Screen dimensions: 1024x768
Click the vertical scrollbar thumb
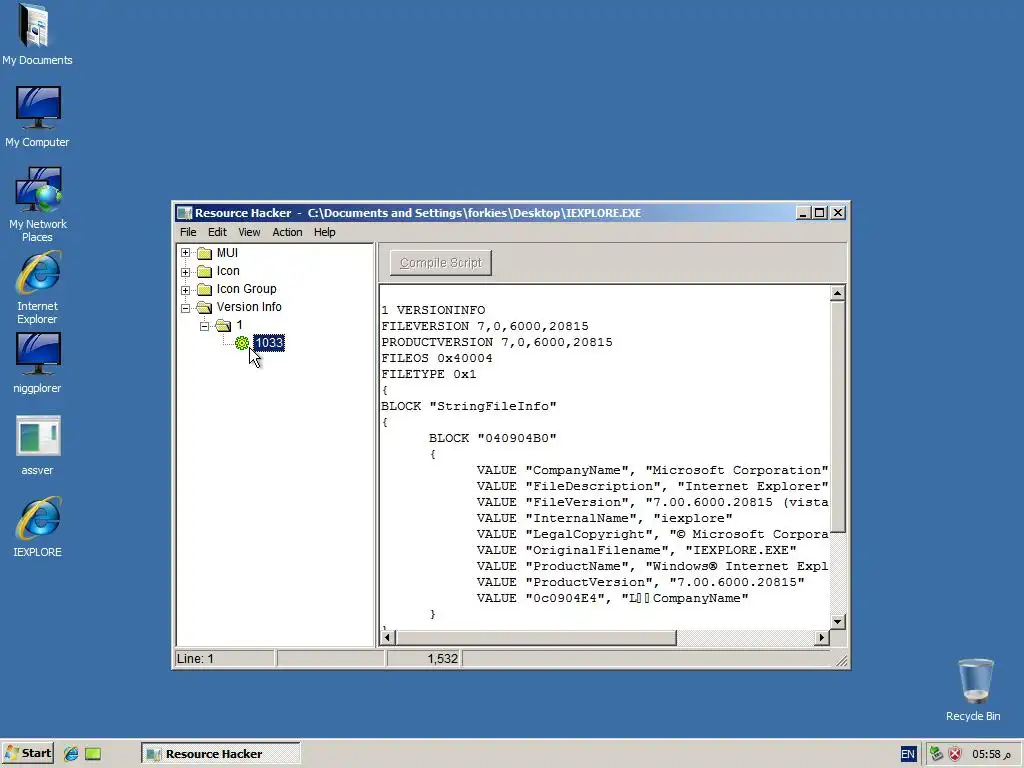click(837, 416)
